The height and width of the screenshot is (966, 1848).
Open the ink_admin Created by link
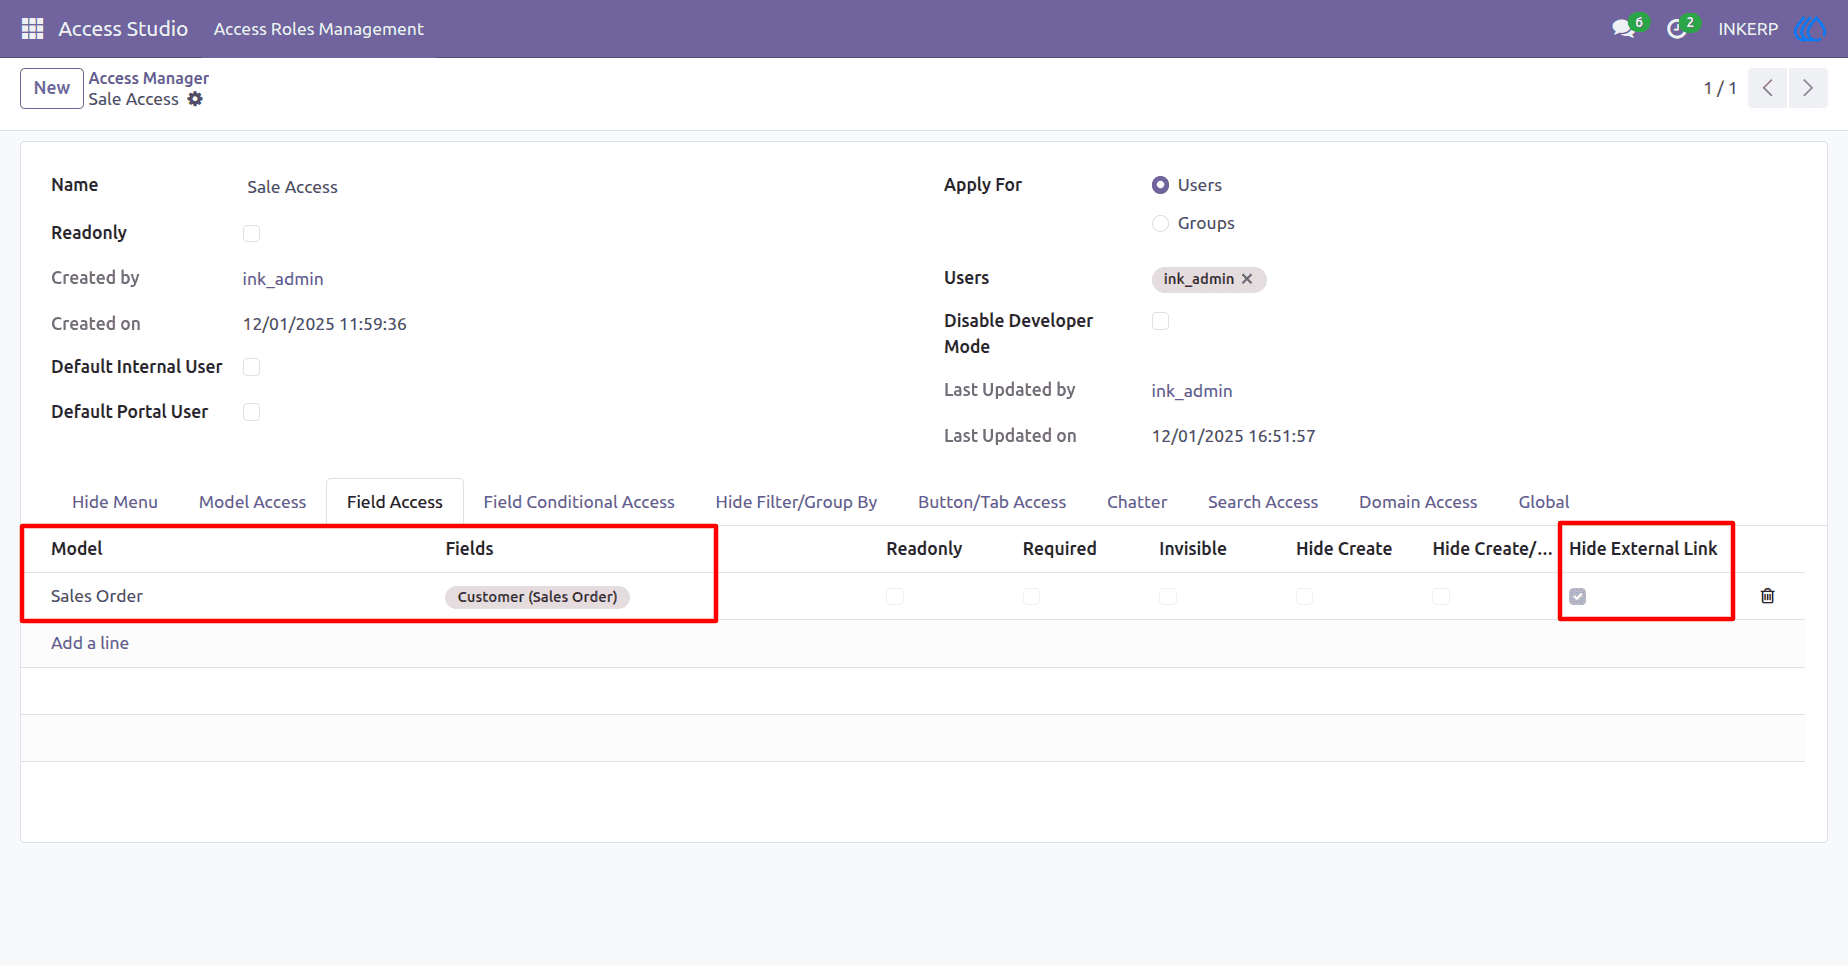(x=283, y=279)
